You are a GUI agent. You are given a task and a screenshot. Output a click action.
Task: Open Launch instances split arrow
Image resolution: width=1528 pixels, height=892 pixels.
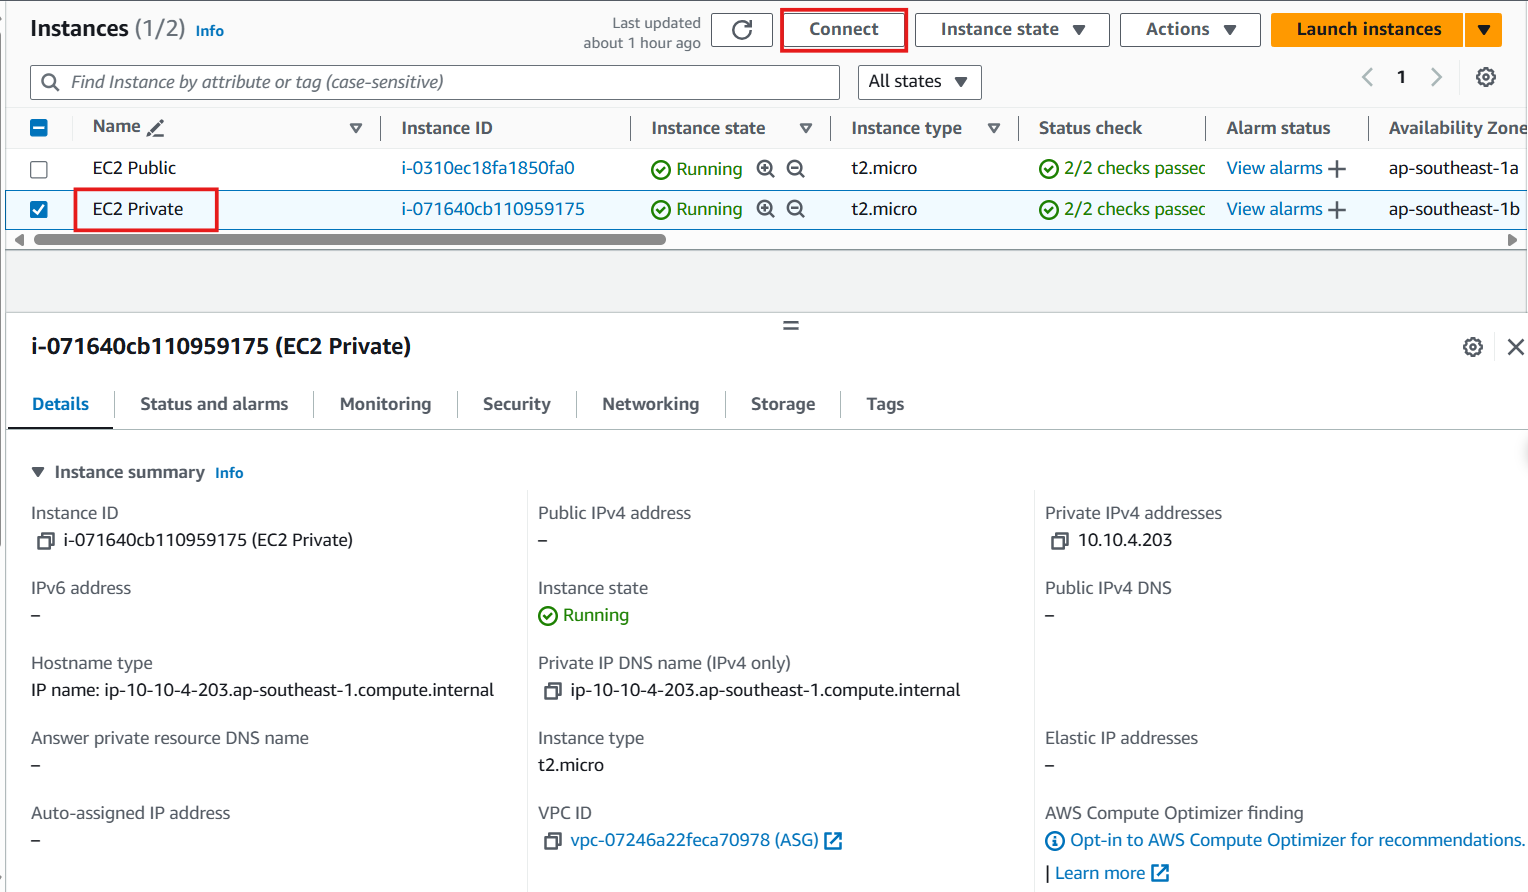click(1484, 30)
